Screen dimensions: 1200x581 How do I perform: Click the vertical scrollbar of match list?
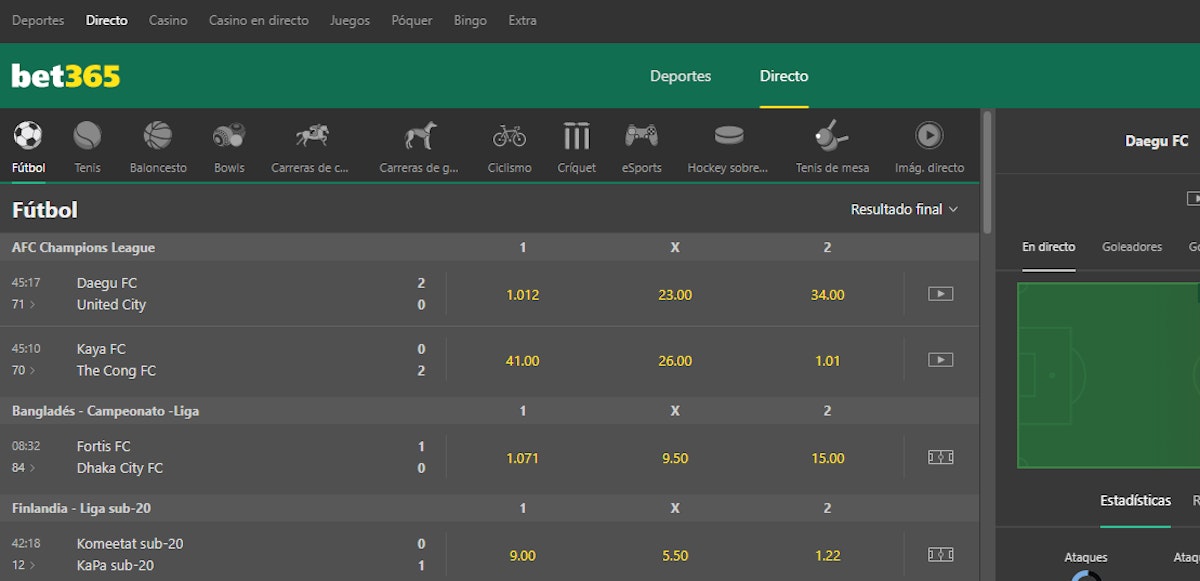tap(988, 170)
